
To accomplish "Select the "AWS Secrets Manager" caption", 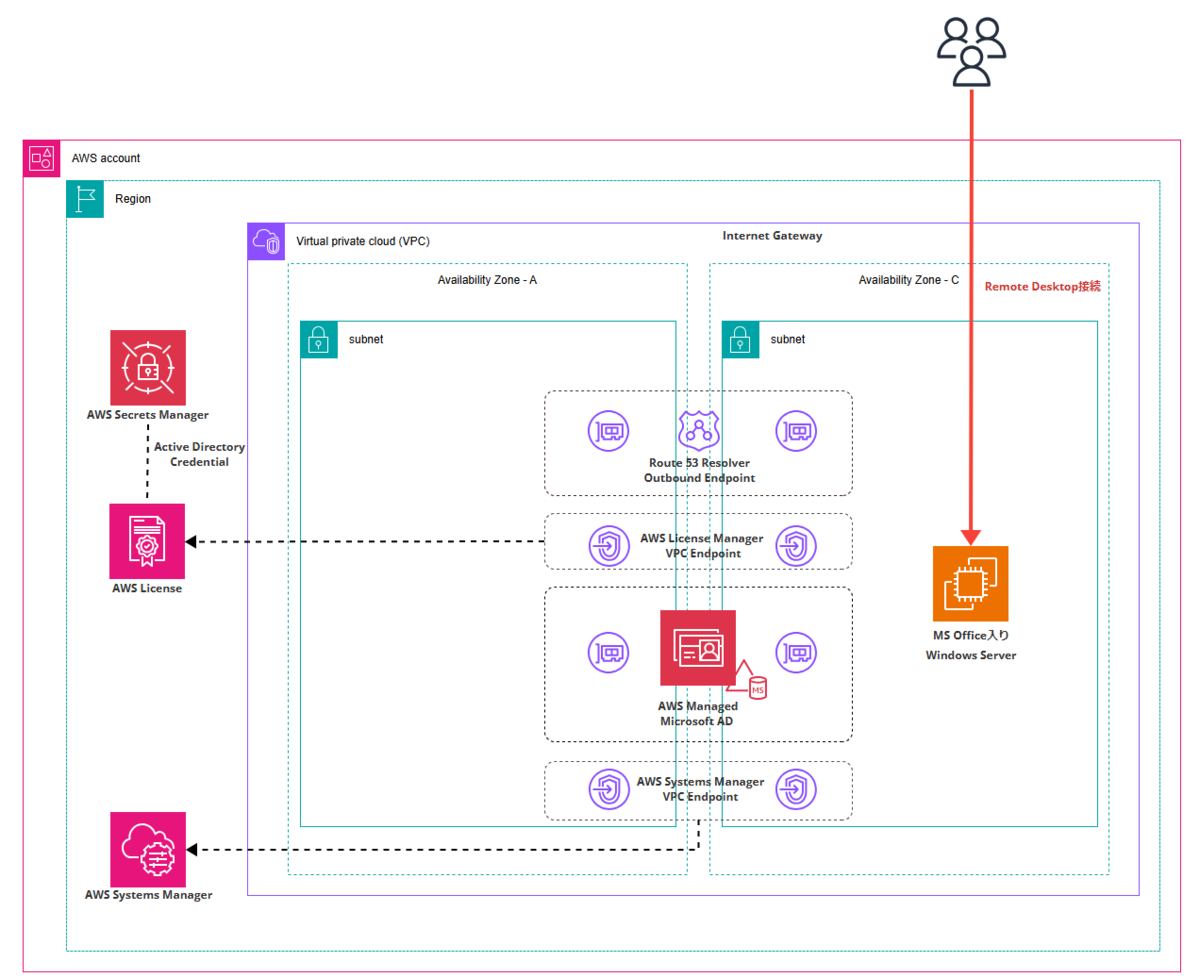I will pos(148,415).
